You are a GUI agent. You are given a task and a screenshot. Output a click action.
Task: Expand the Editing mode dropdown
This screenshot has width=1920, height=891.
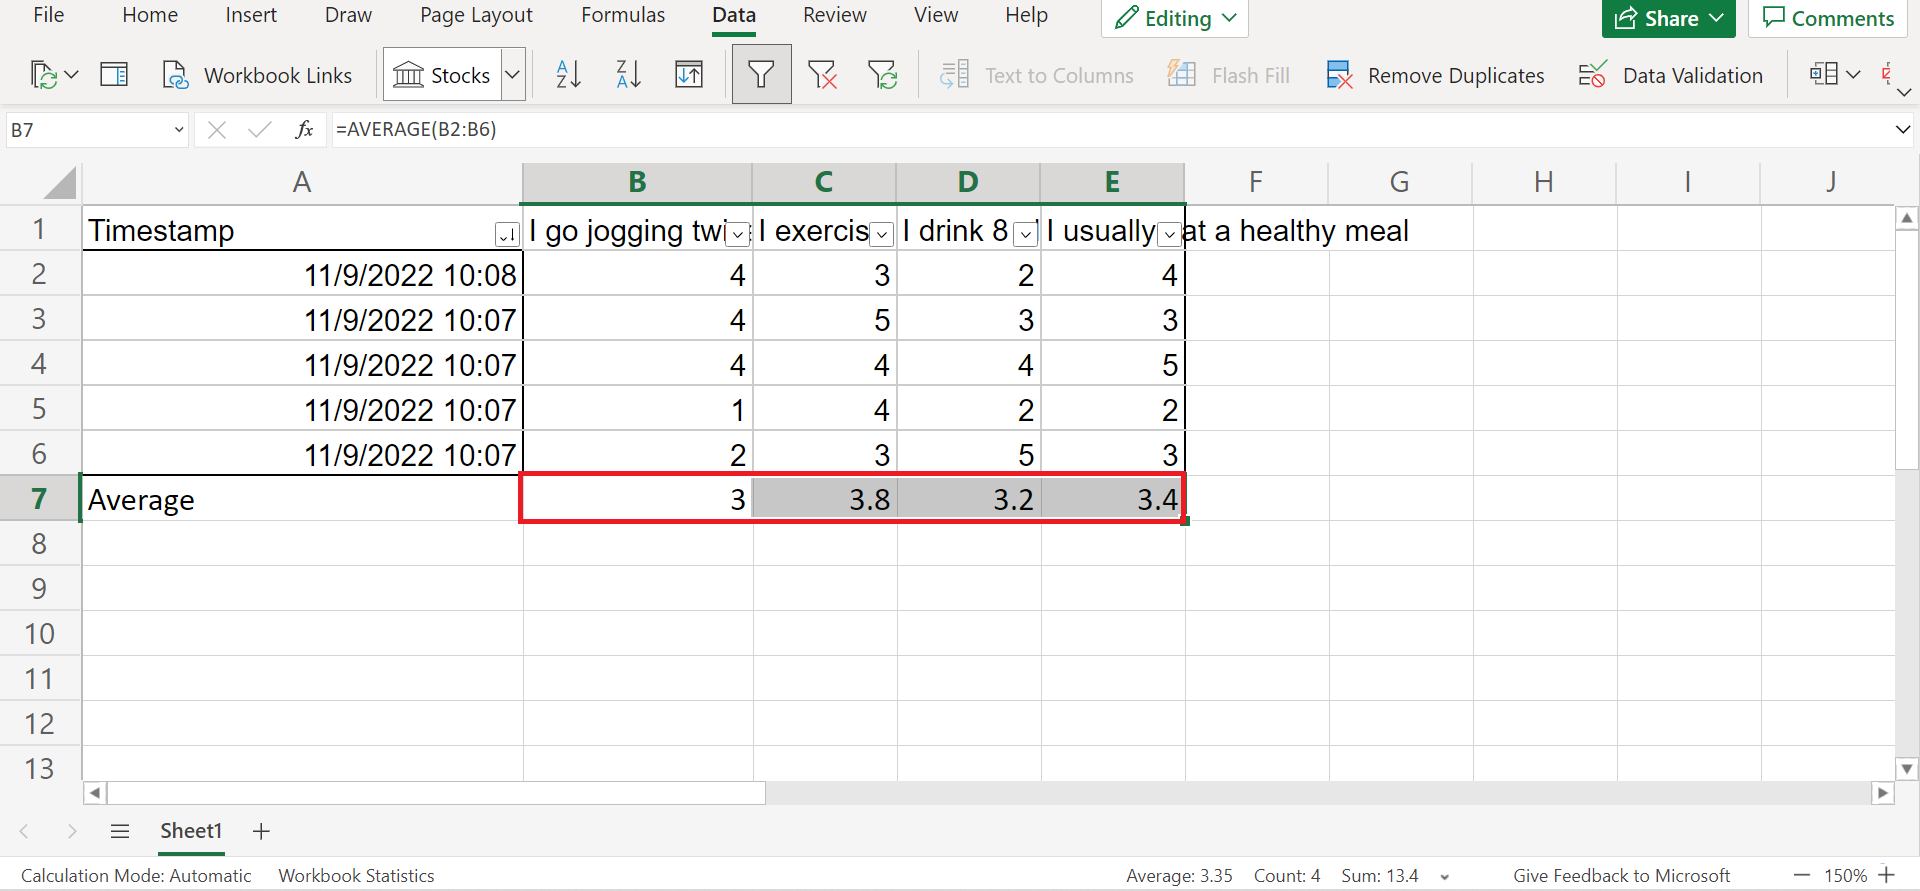1229,18
